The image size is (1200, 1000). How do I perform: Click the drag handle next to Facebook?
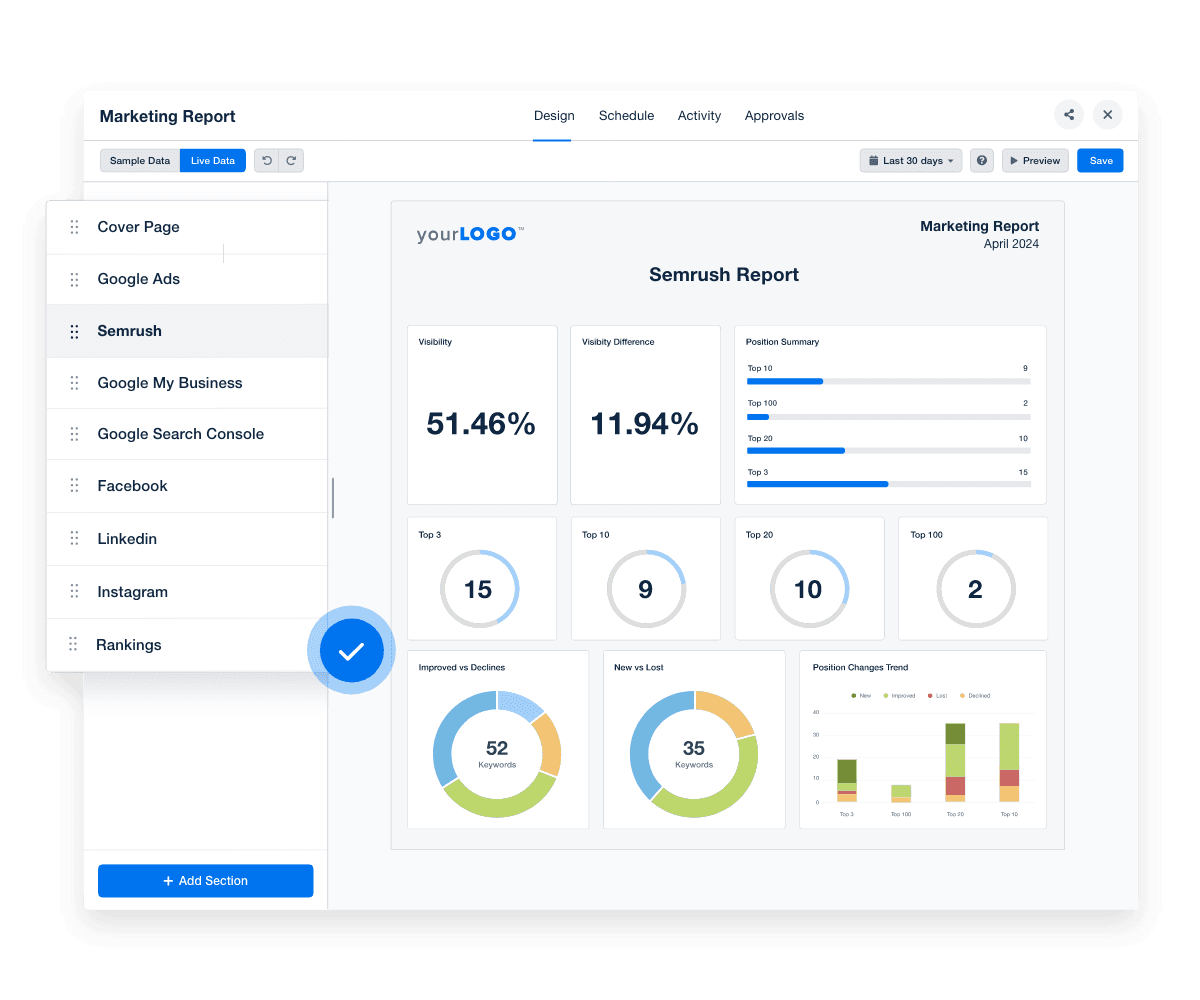coord(74,486)
